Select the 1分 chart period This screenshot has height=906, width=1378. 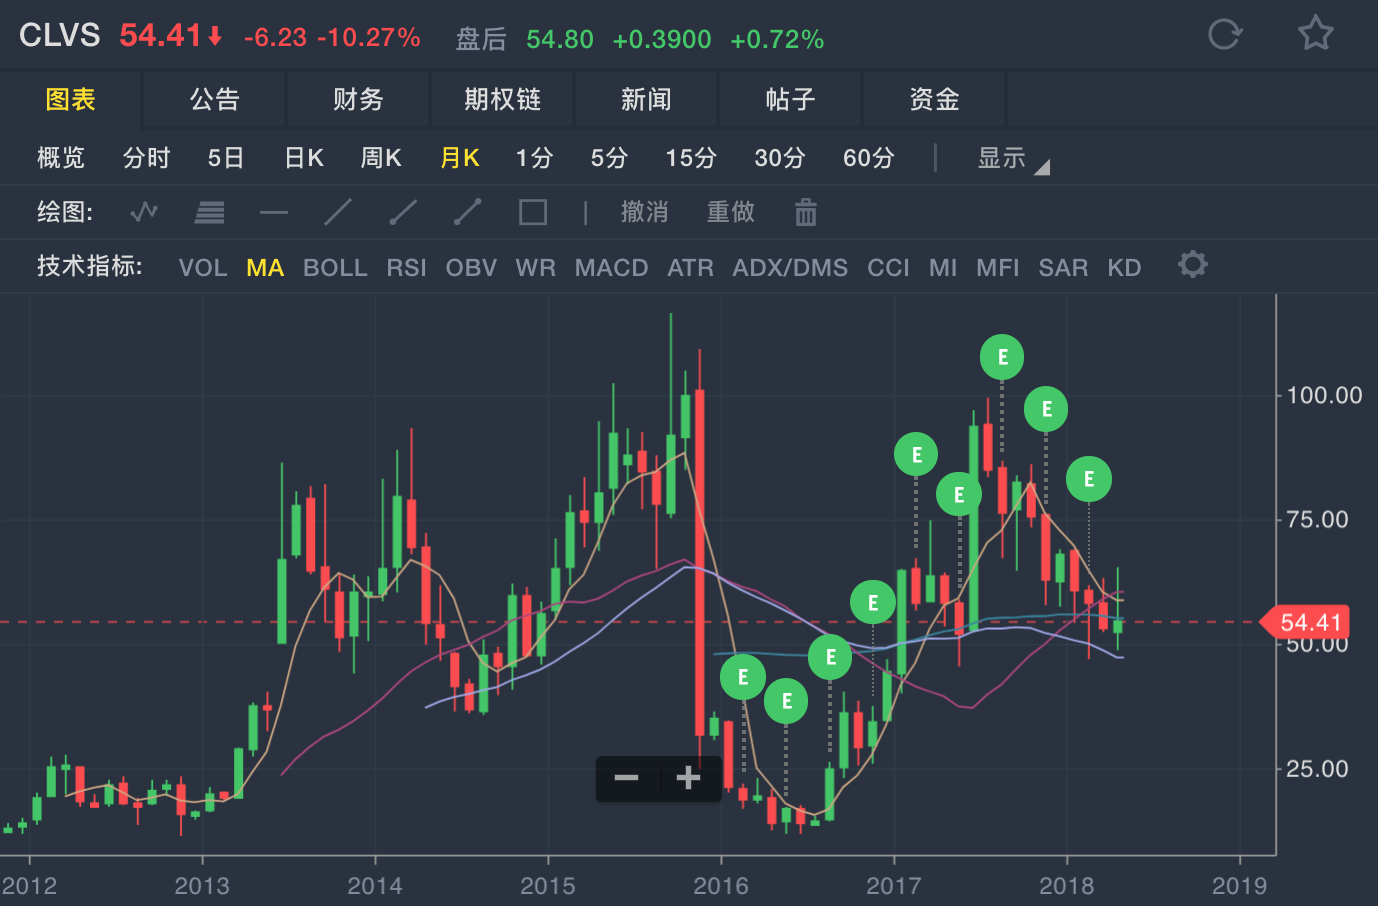tap(534, 158)
